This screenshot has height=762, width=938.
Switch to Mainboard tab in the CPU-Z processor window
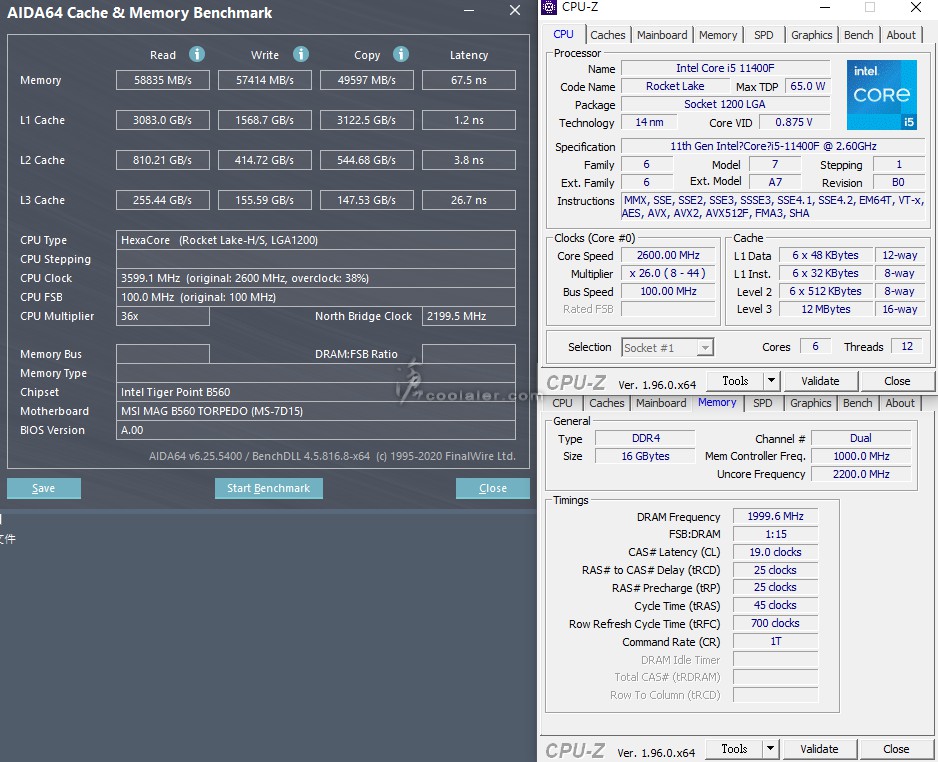(x=662, y=35)
